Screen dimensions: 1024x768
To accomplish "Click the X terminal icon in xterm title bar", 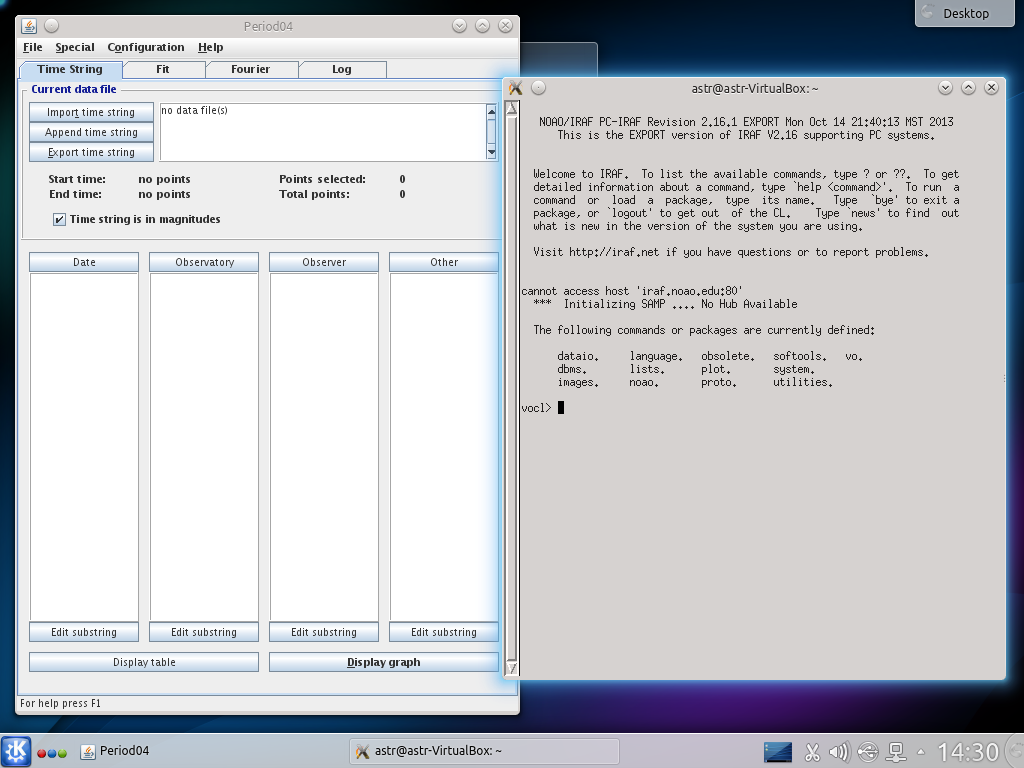I will click(515, 88).
